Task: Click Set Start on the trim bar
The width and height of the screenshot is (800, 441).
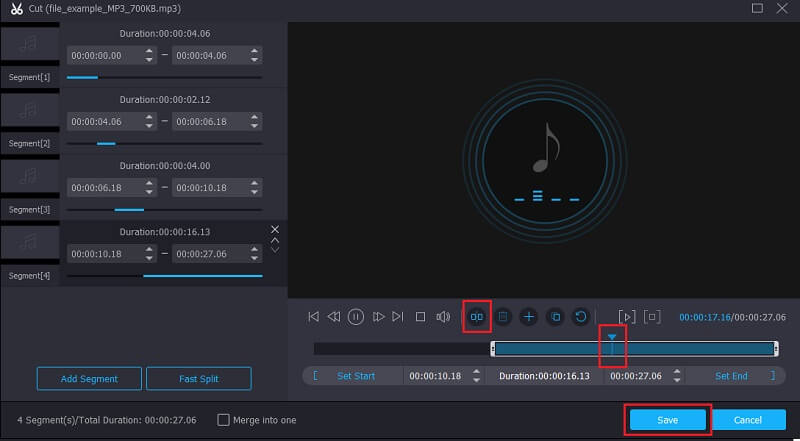Action: click(x=356, y=376)
